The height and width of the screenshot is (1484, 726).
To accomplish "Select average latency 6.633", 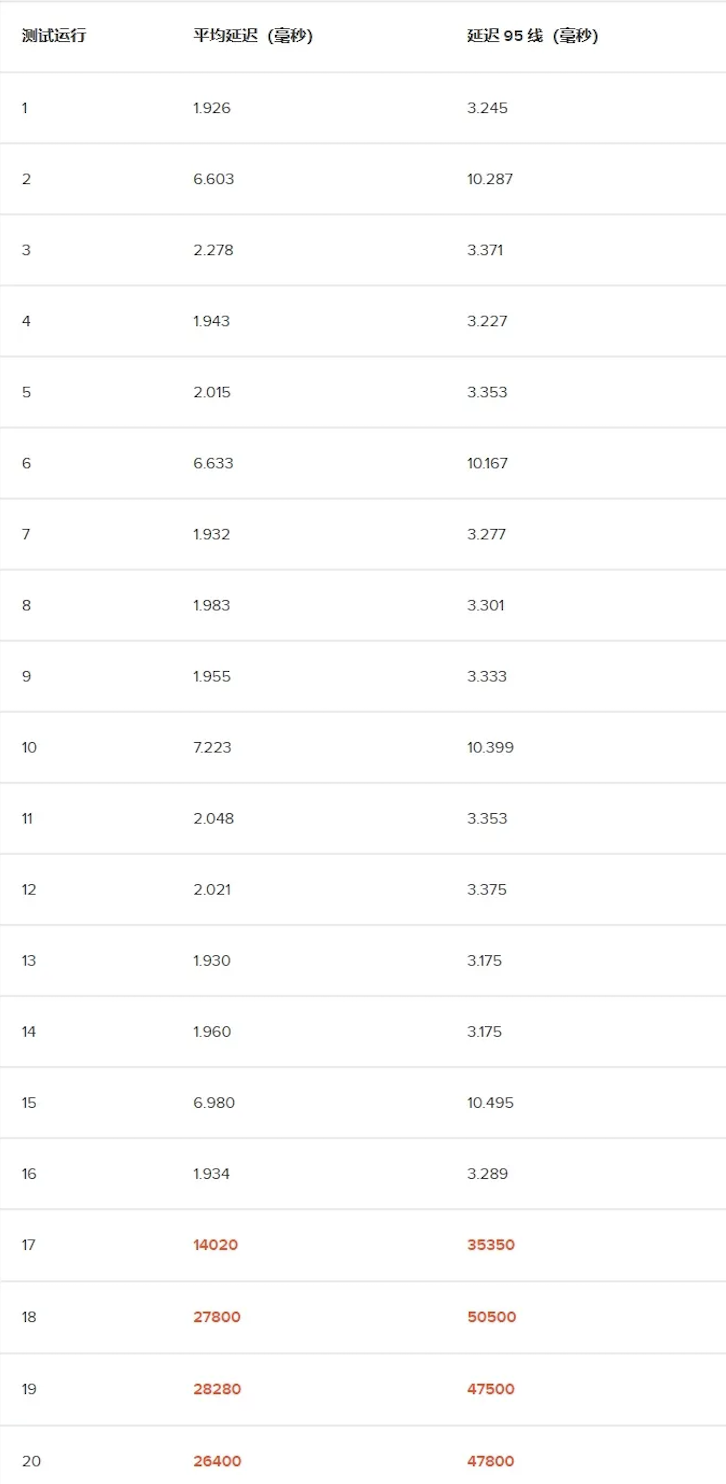I will point(213,463).
